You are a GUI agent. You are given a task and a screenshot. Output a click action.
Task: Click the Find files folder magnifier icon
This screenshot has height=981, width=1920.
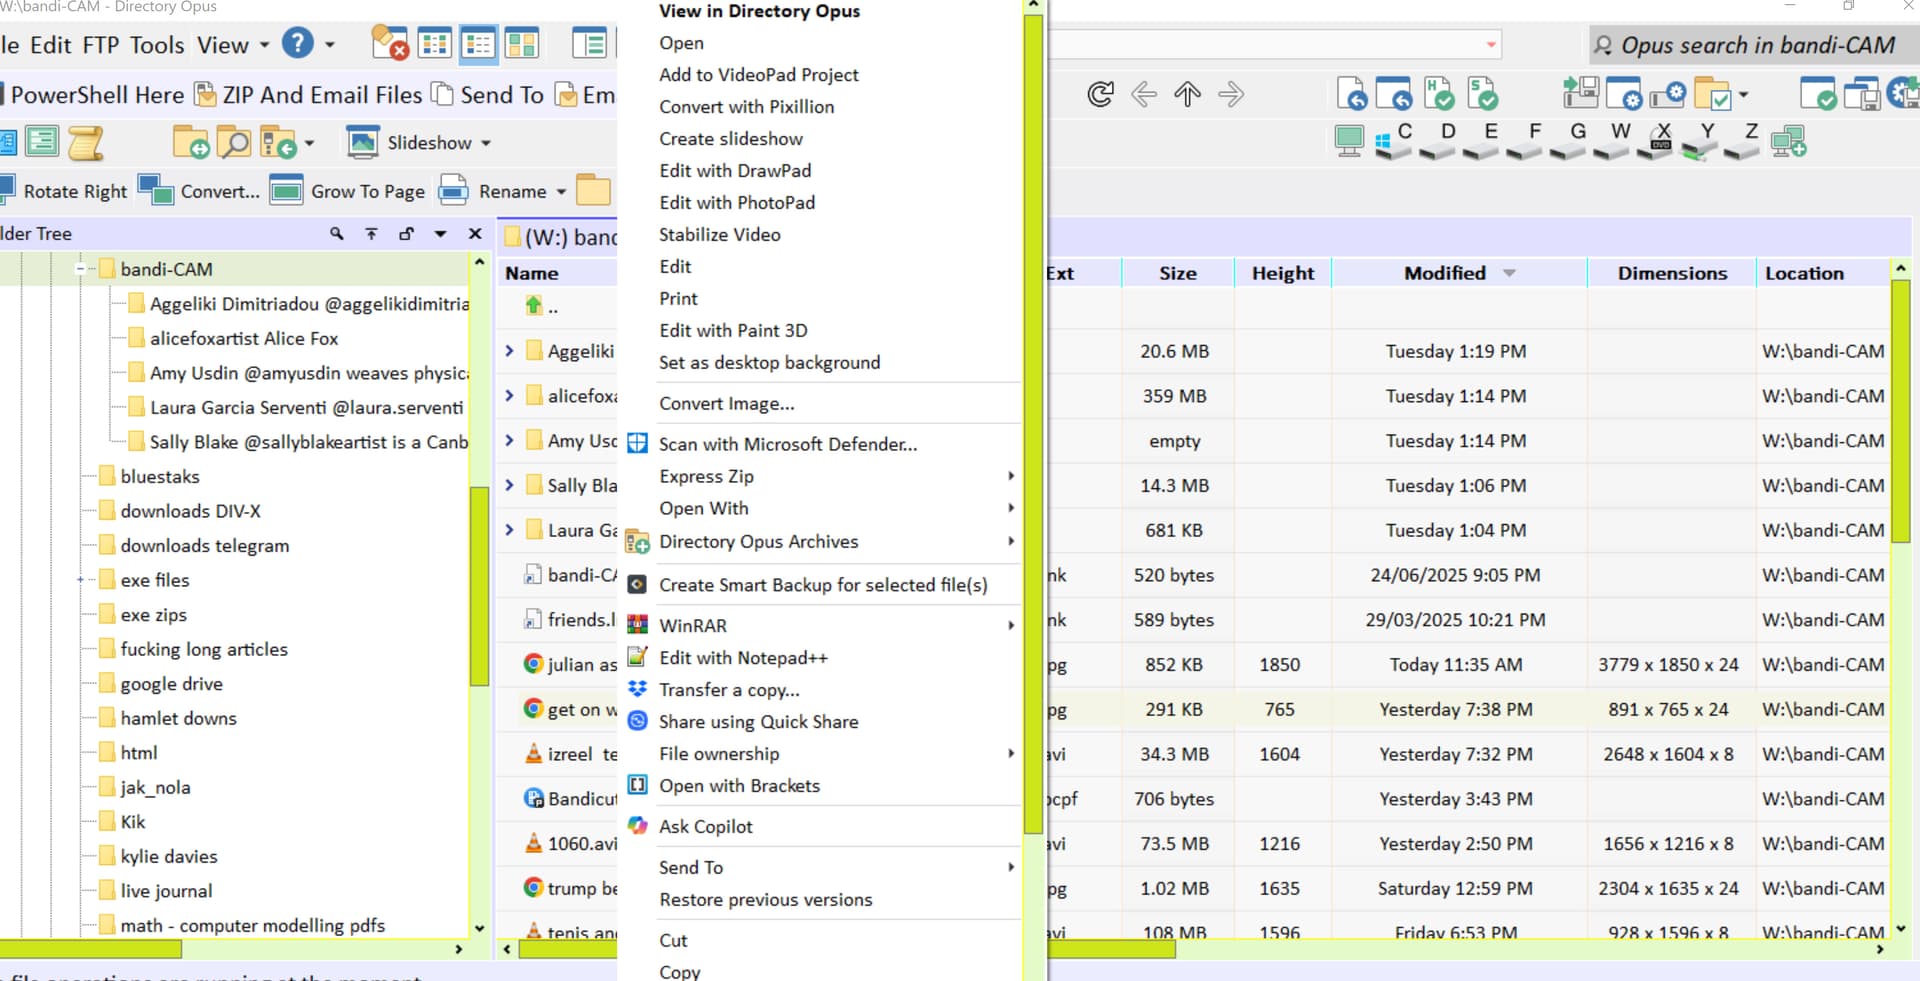click(233, 143)
